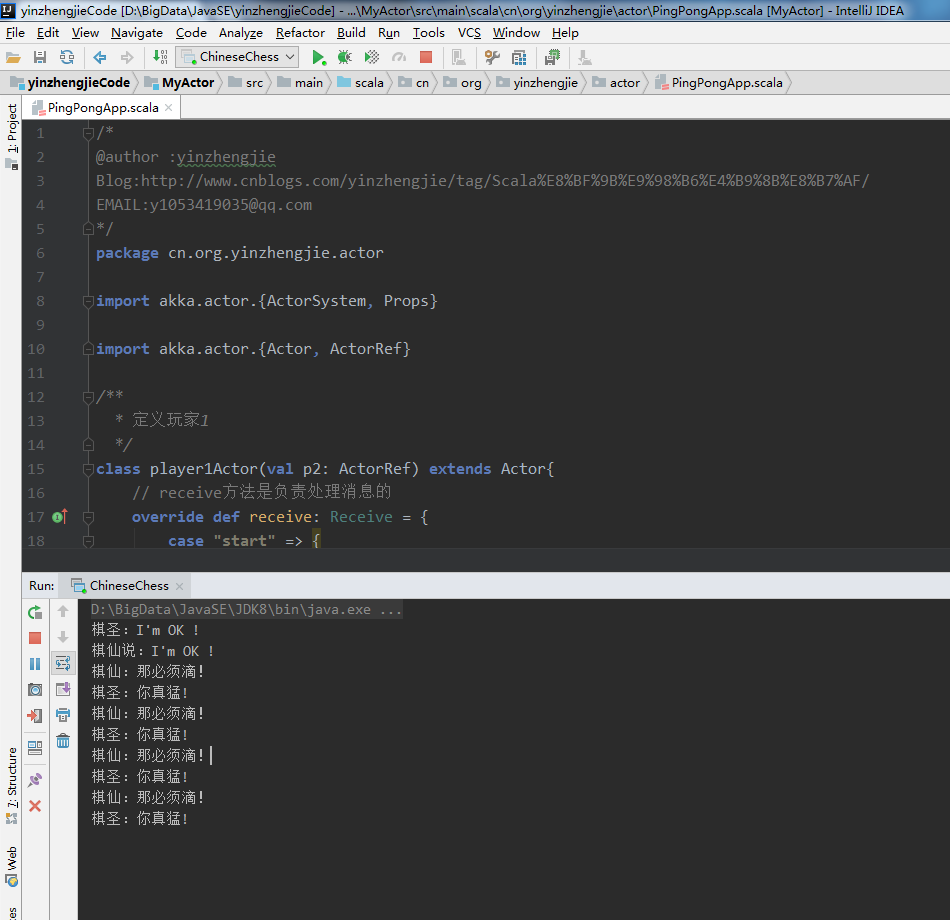Click Down the Stack Trace arrow
Screen dimensions: 950x920
(63, 638)
